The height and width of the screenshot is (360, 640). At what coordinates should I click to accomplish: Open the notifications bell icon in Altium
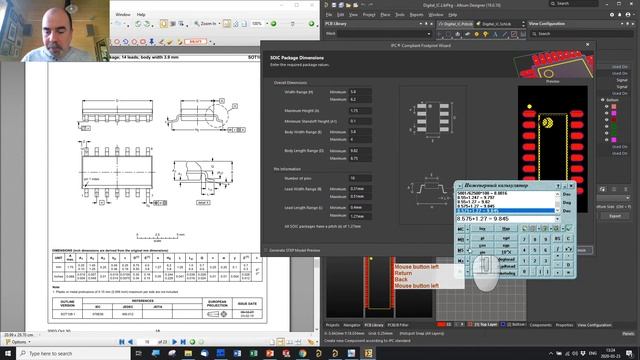coord(620,15)
